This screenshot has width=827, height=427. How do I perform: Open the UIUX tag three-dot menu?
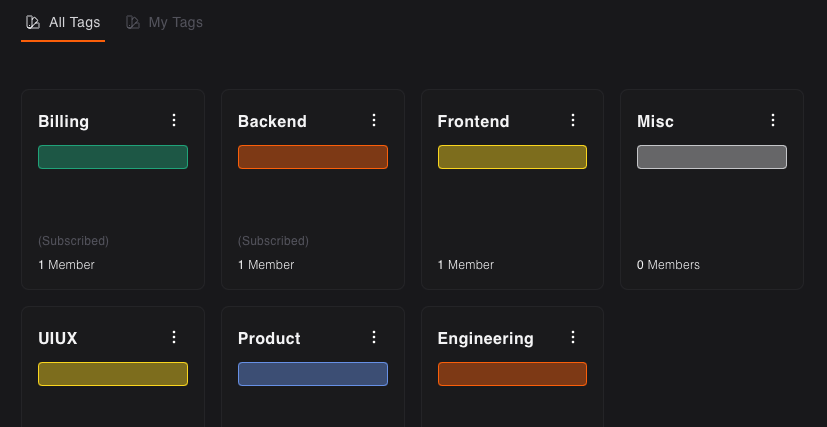click(x=174, y=337)
